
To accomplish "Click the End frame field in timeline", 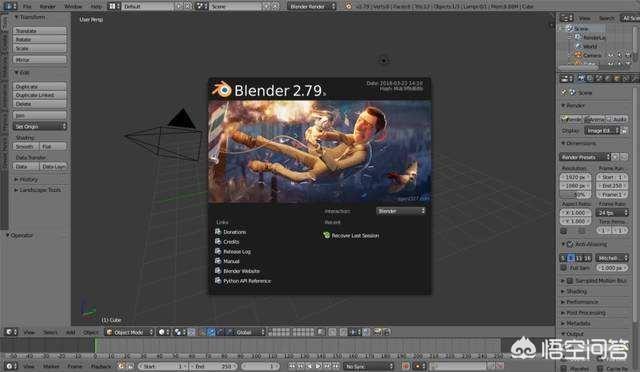I will pyautogui.click(x=213, y=366).
